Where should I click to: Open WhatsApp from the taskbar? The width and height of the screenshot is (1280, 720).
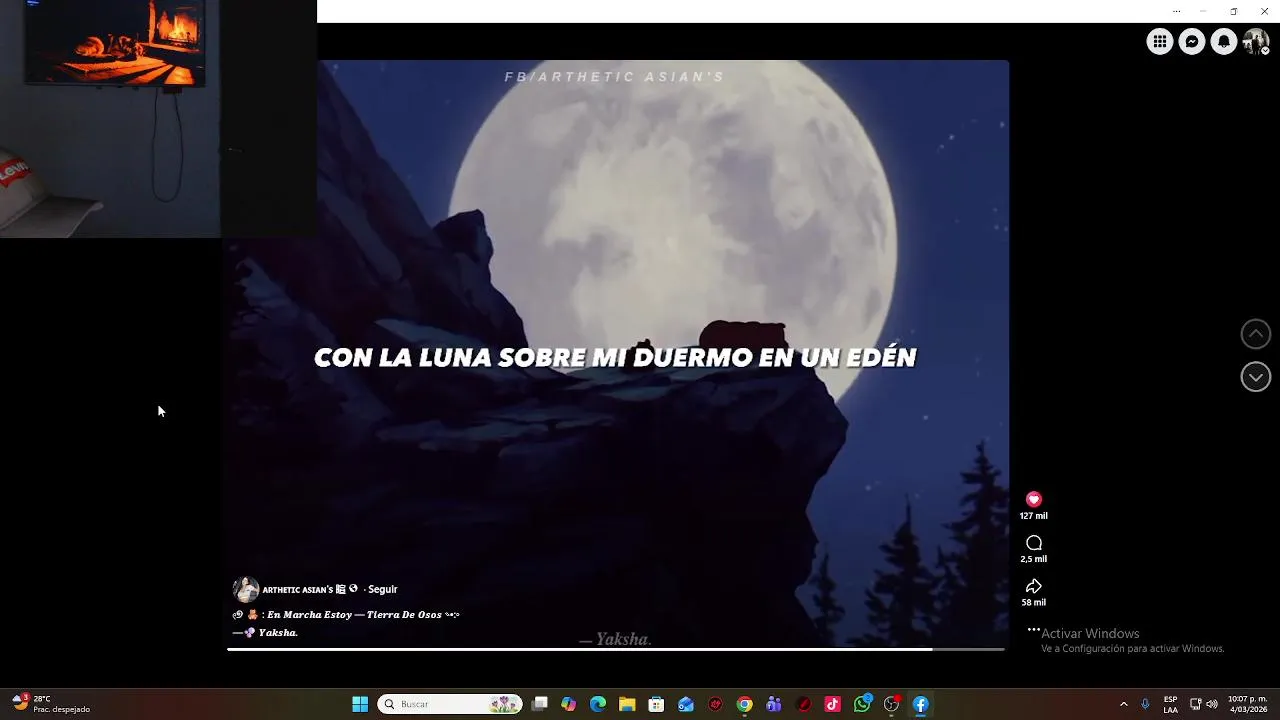point(862,704)
